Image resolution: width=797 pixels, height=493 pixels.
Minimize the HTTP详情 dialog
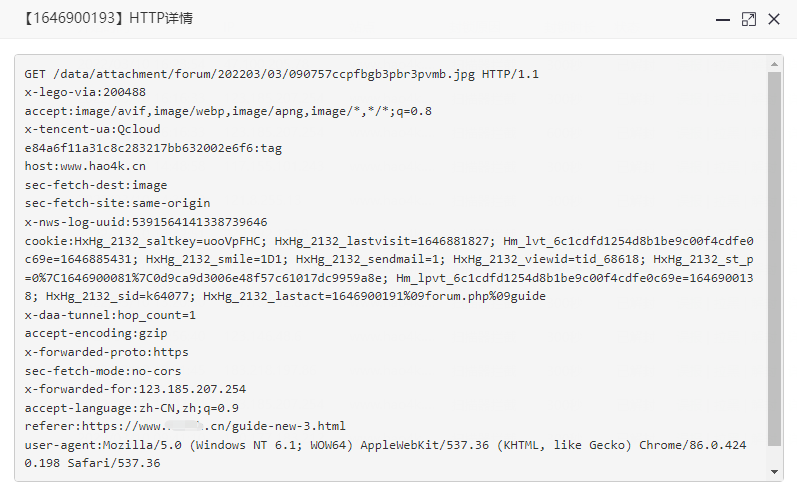tap(723, 20)
